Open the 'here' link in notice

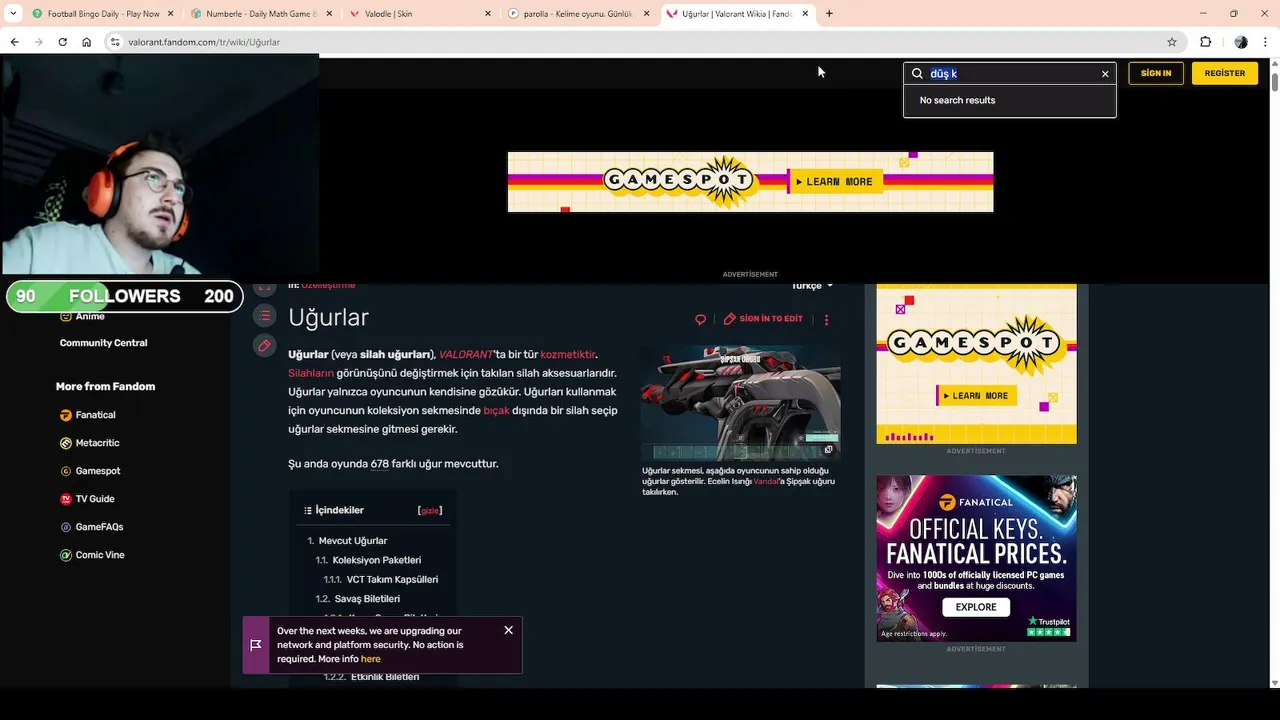pyautogui.click(x=370, y=659)
